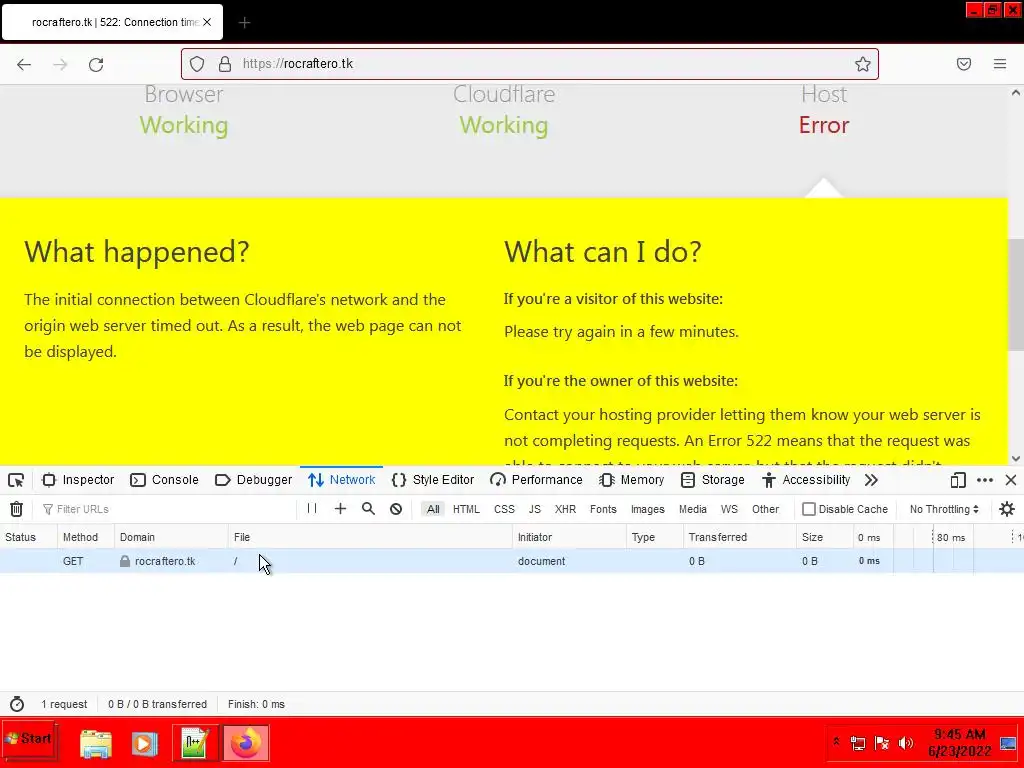Screen dimensions: 1024x768
Task: Switch to the Debugger panel
Action: point(254,480)
